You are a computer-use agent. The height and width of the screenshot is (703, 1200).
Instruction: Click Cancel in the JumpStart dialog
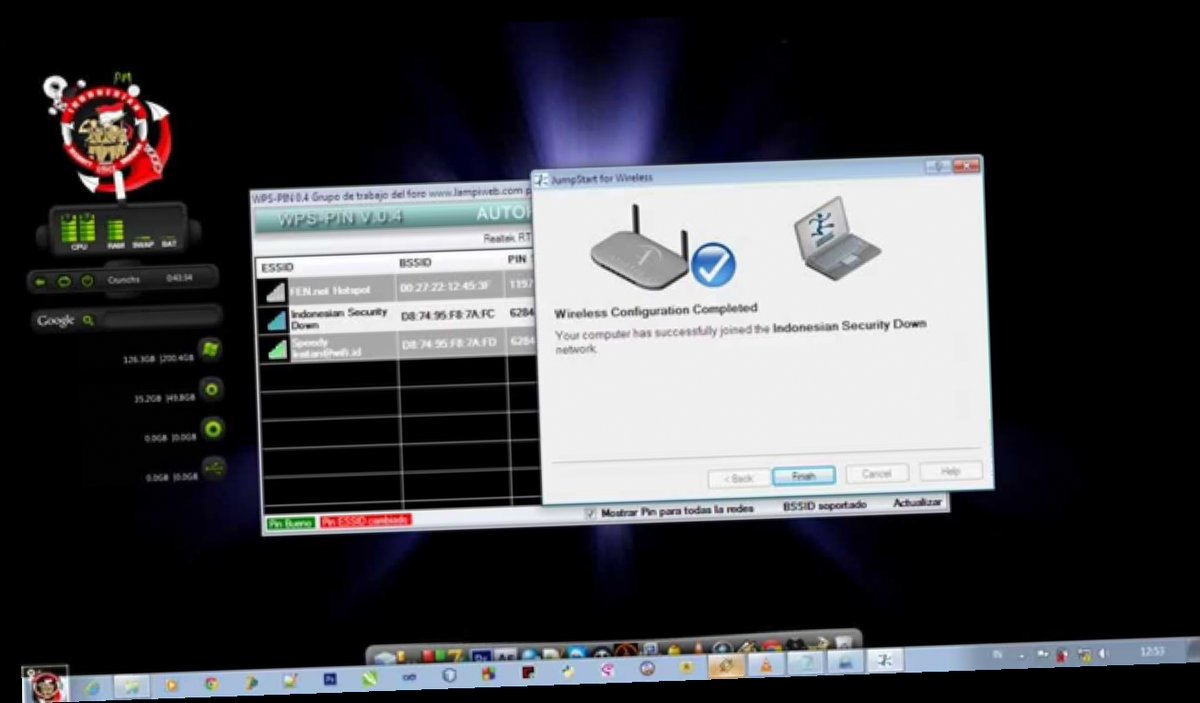(877, 473)
